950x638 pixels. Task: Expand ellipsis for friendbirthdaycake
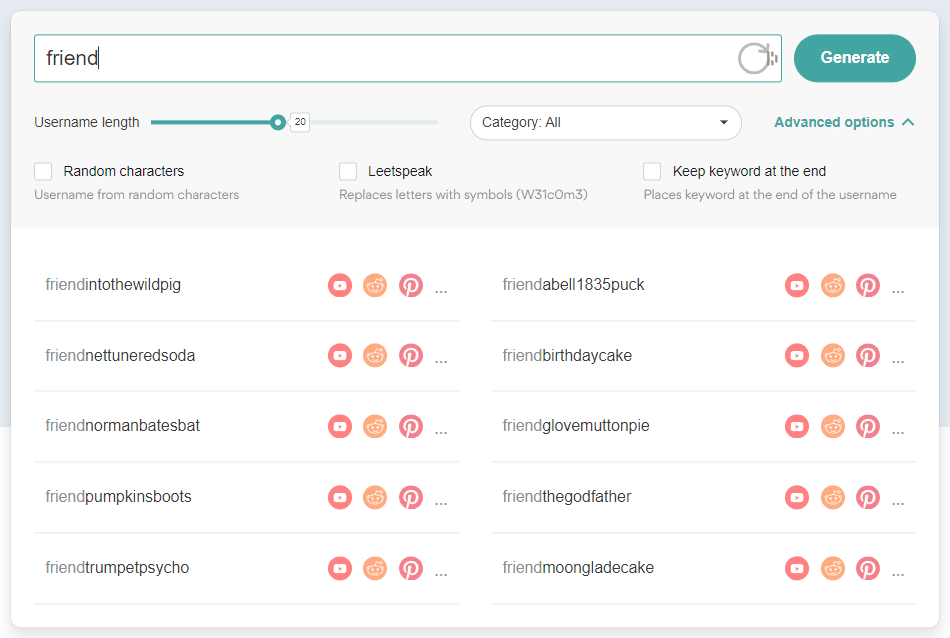coord(898,362)
